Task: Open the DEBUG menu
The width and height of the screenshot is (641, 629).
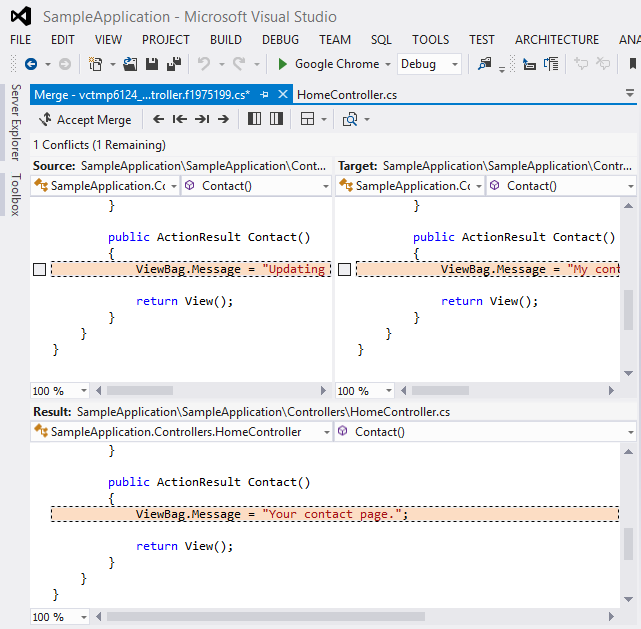Action: (x=280, y=40)
